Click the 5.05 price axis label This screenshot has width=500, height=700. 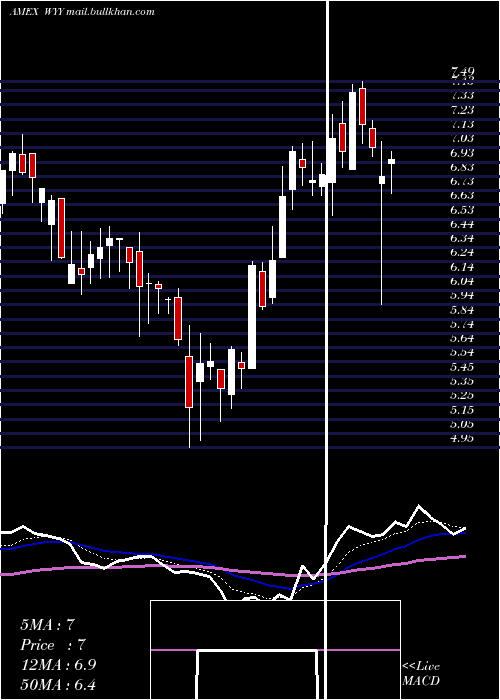[462, 424]
